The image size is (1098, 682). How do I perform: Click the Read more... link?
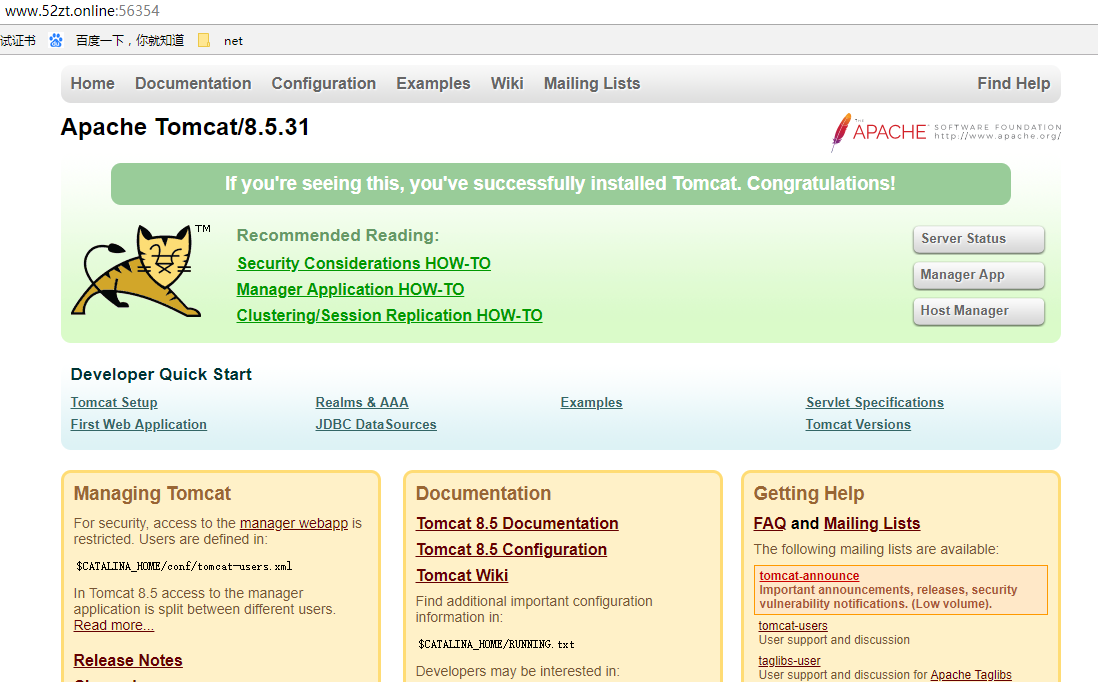click(113, 625)
